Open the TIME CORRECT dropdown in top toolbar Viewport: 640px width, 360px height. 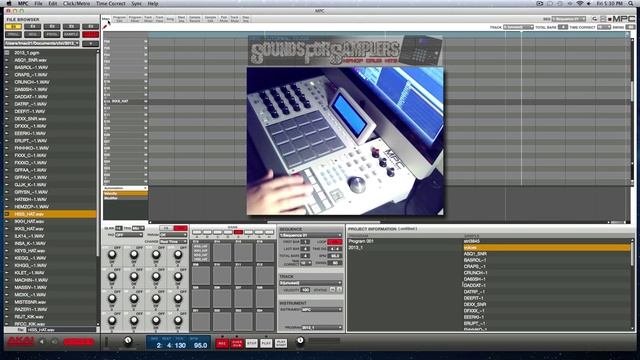click(x=604, y=27)
